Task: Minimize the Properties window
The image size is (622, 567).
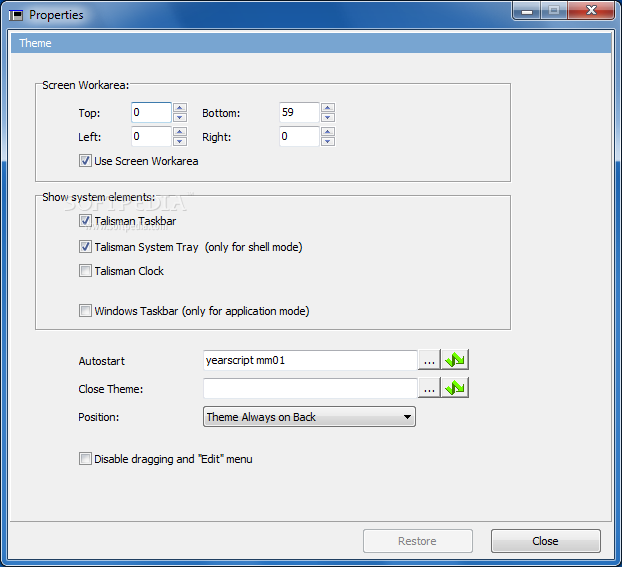Action: pos(526,11)
